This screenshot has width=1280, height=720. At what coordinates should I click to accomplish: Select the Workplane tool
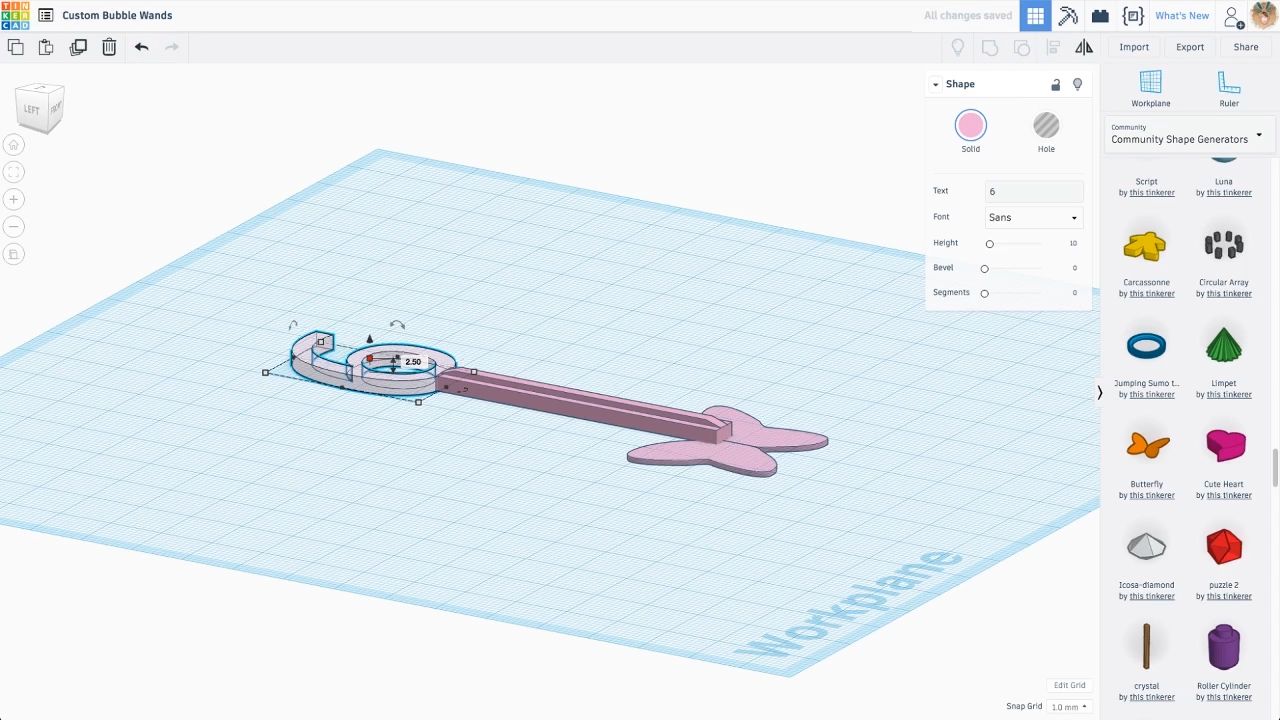[x=1151, y=89]
